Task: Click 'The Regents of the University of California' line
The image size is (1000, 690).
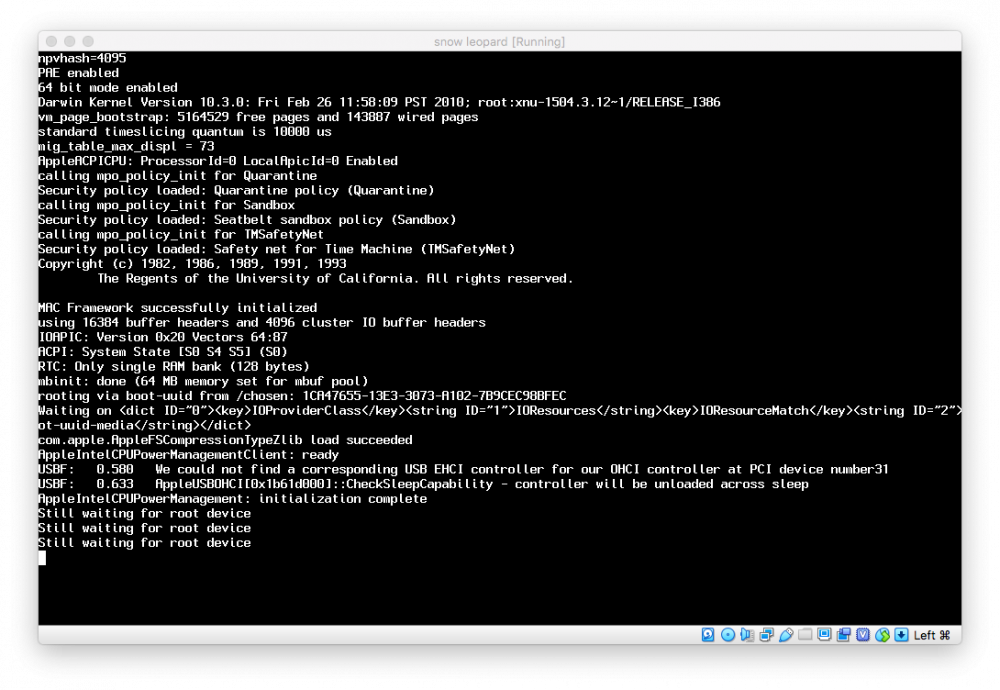Action: tap(335, 278)
